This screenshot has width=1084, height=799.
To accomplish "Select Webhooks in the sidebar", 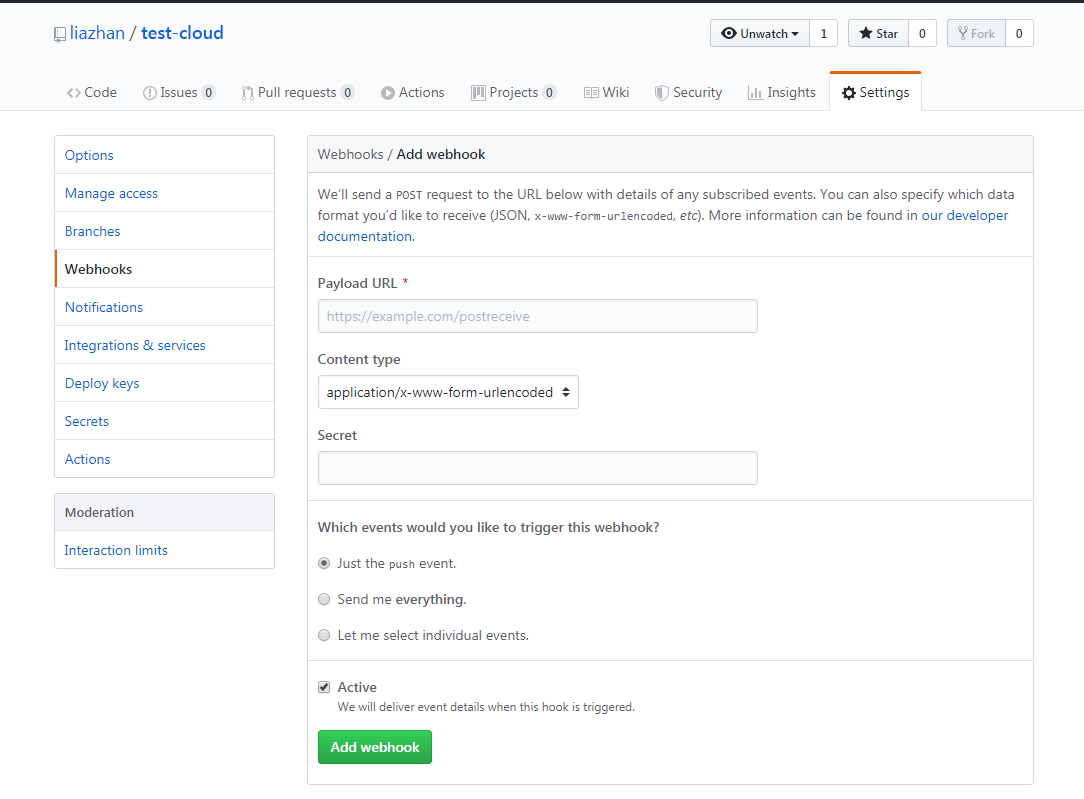I will tap(165, 269).
